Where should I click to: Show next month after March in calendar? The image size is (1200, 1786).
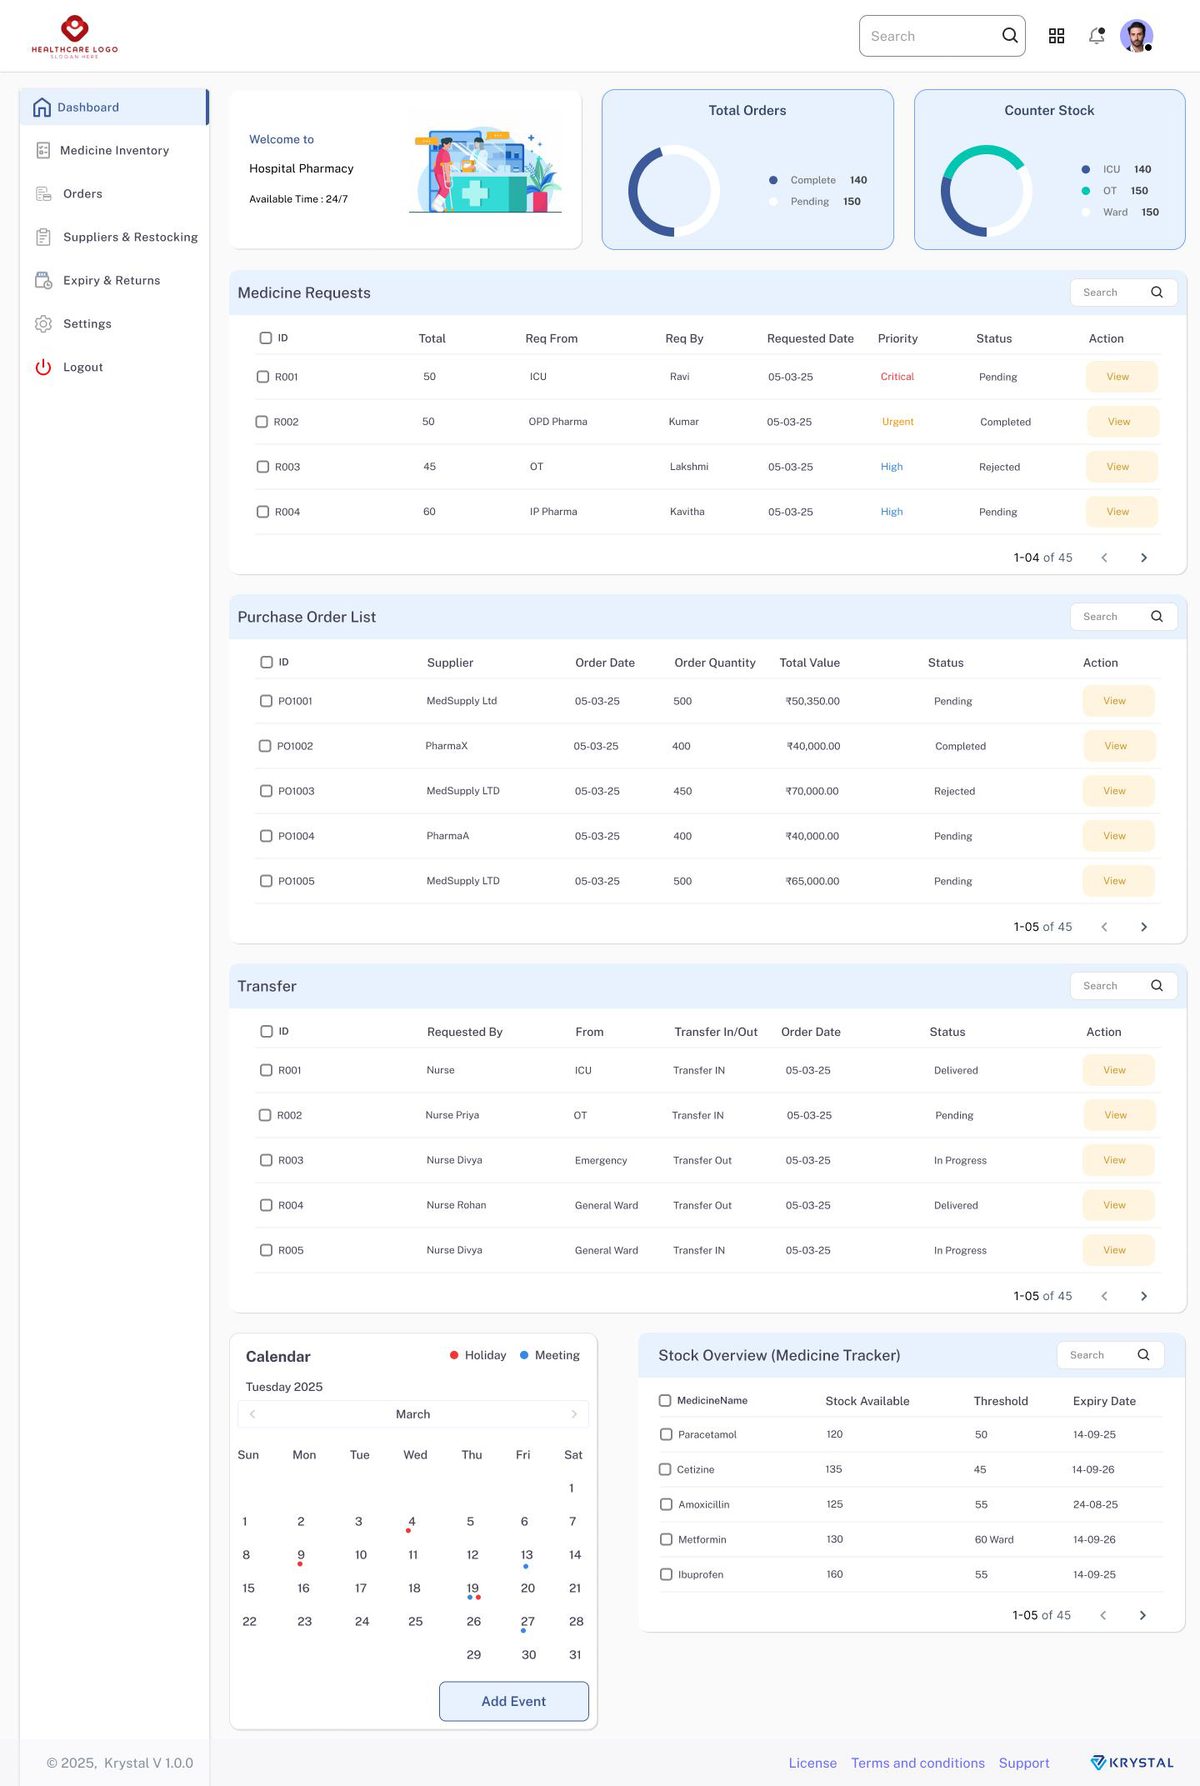tap(574, 1414)
